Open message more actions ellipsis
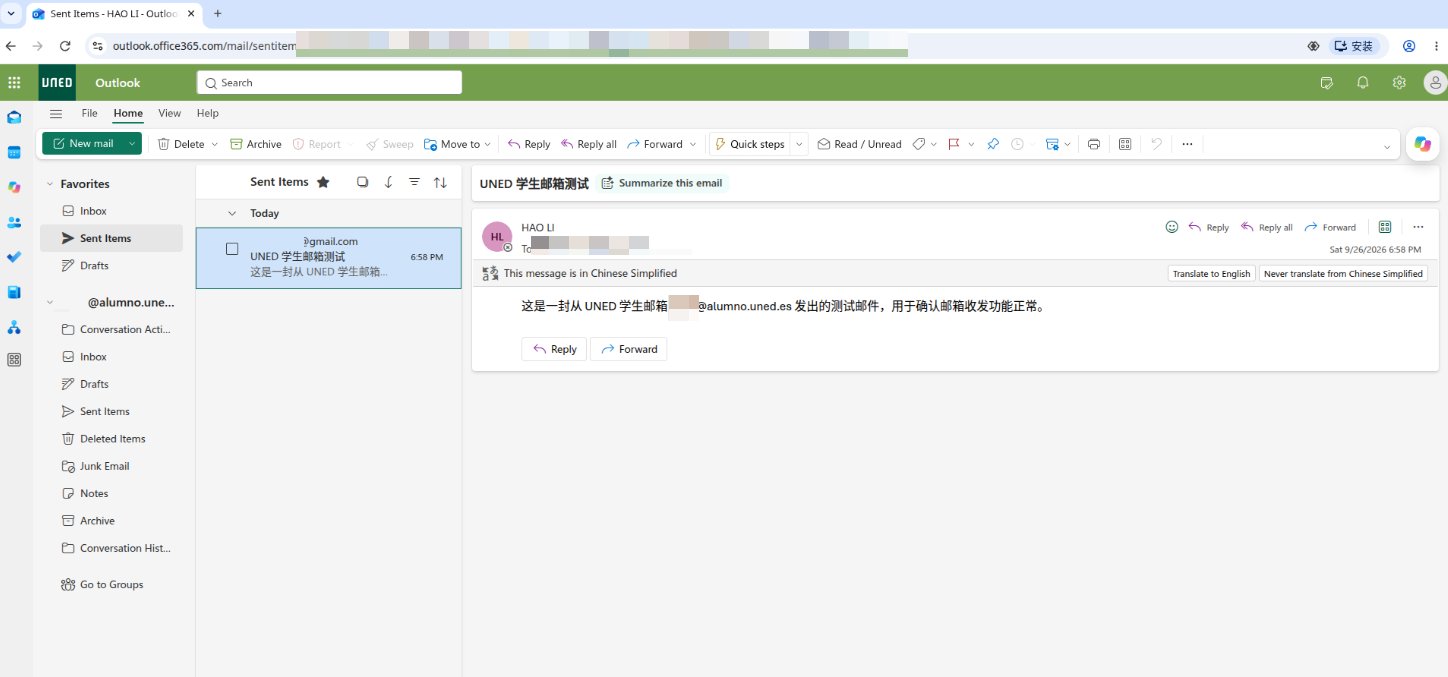The height and width of the screenshot is (677, 1448). click(x=1418, y=227)
